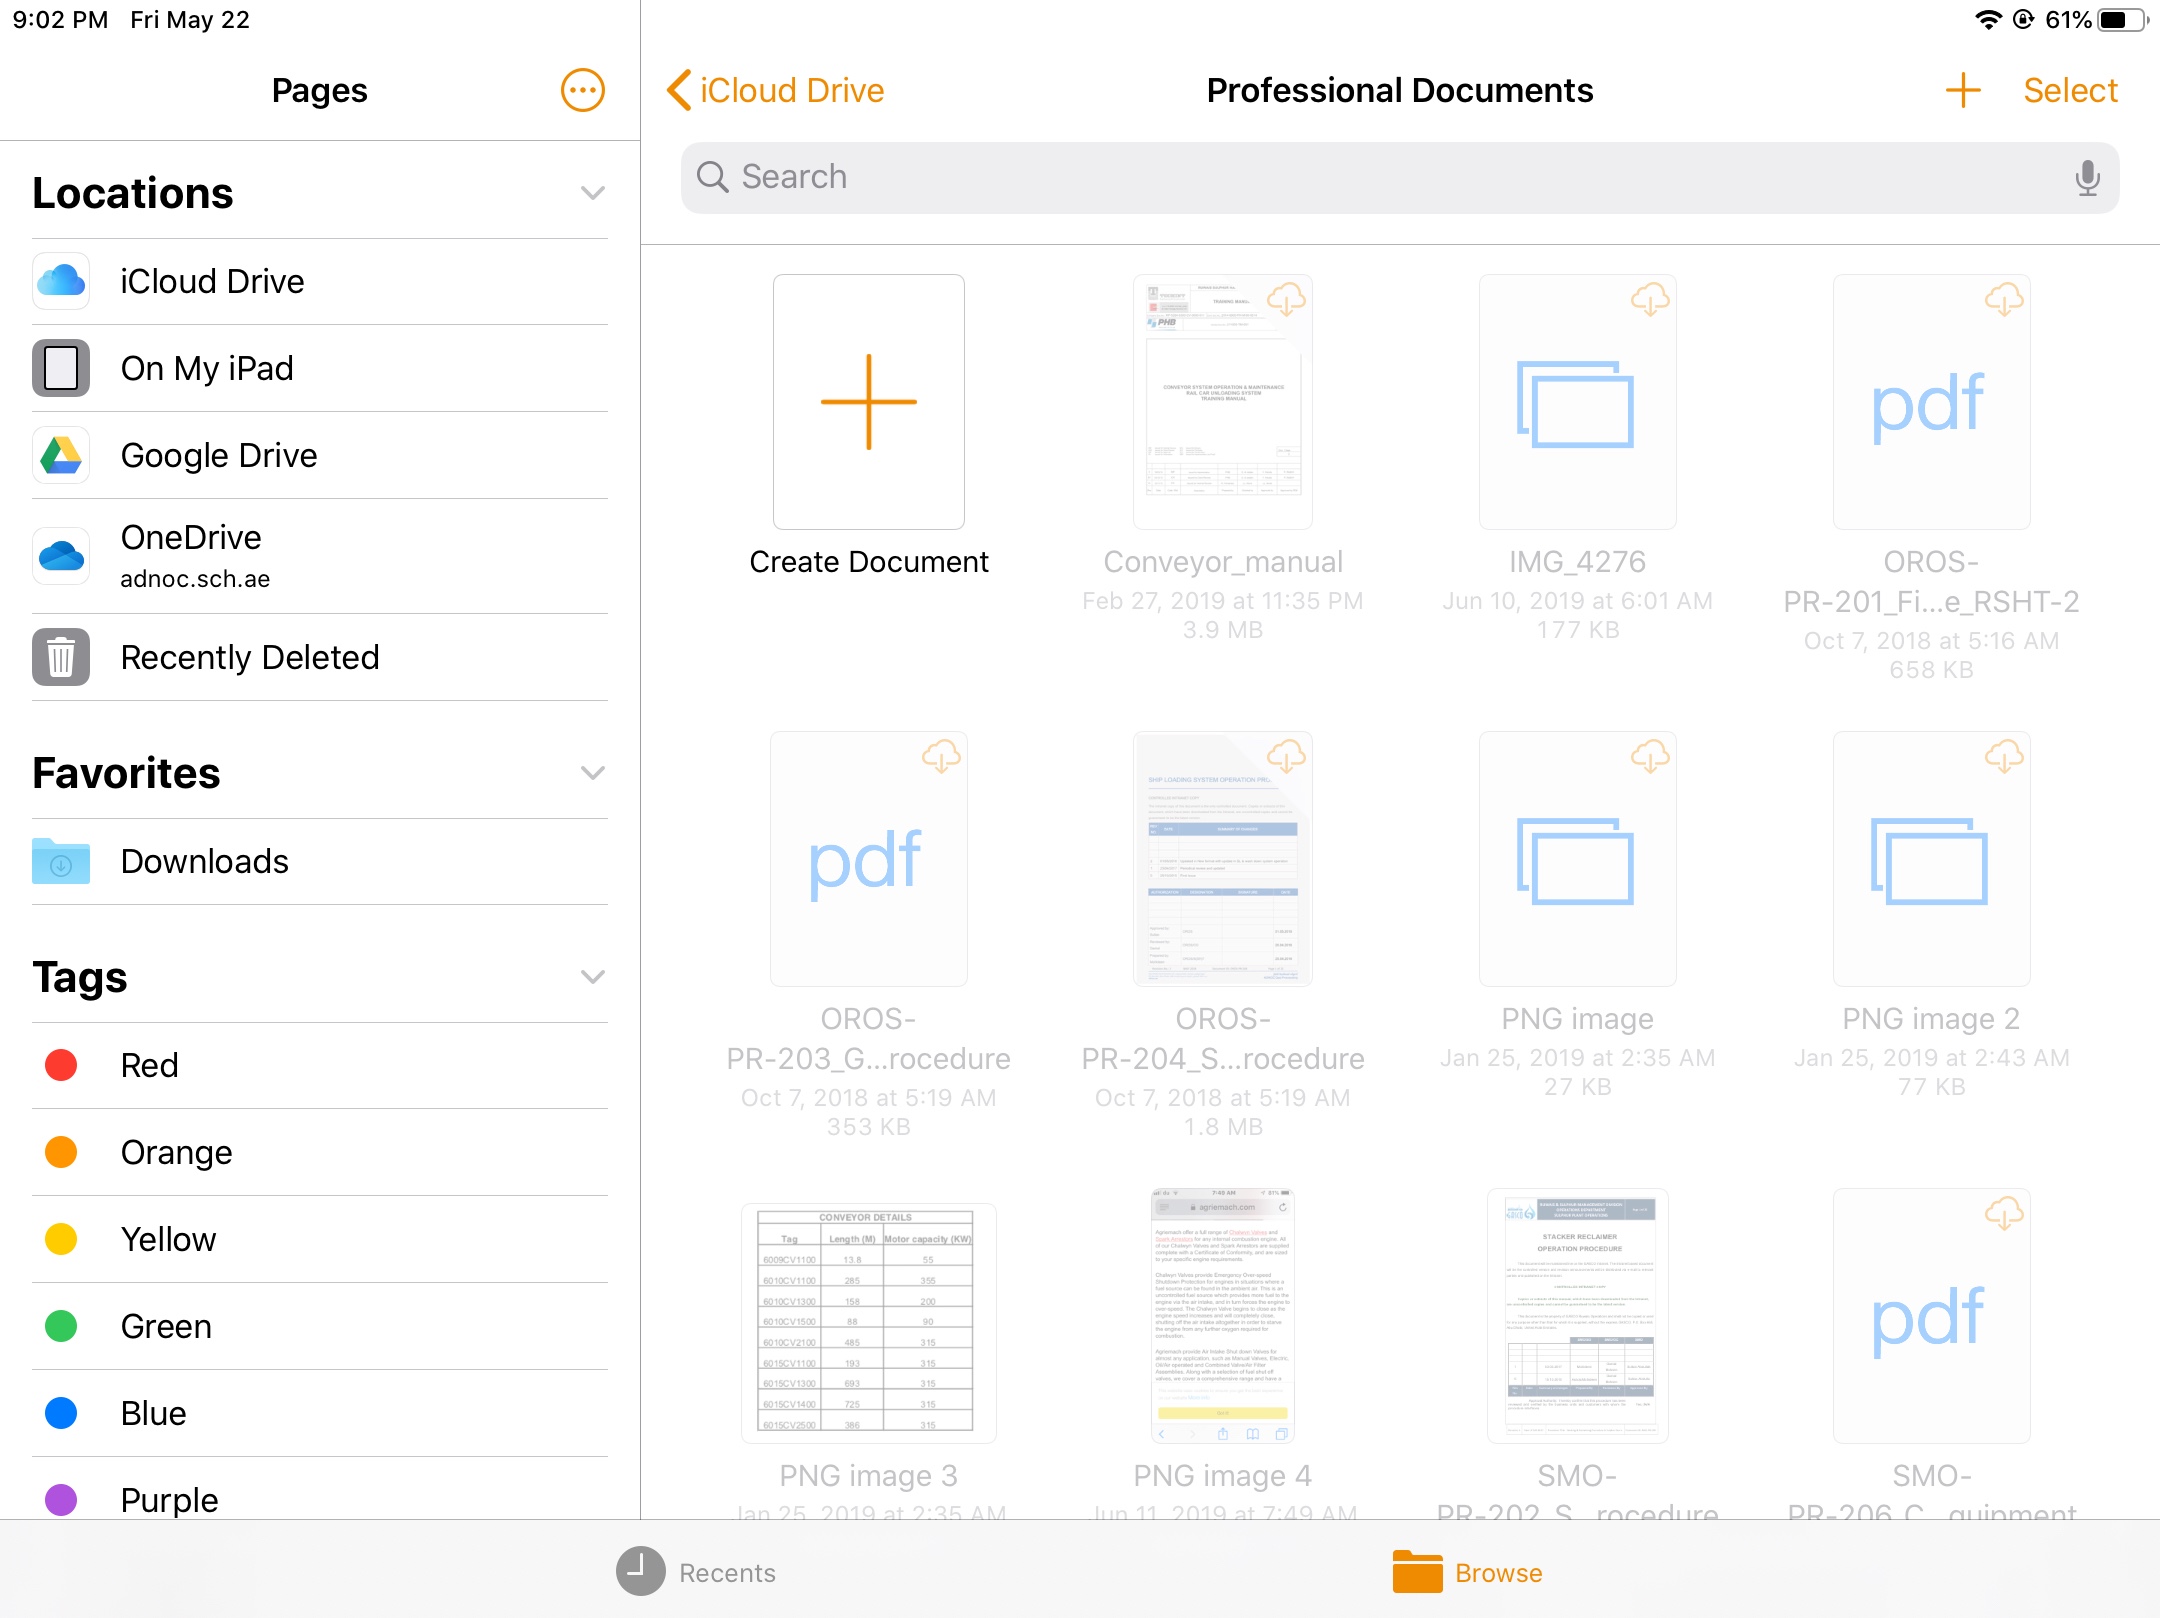Select the Red tag
The width and height of the screenshot is (2160, 1618).
pos(148,1065)
